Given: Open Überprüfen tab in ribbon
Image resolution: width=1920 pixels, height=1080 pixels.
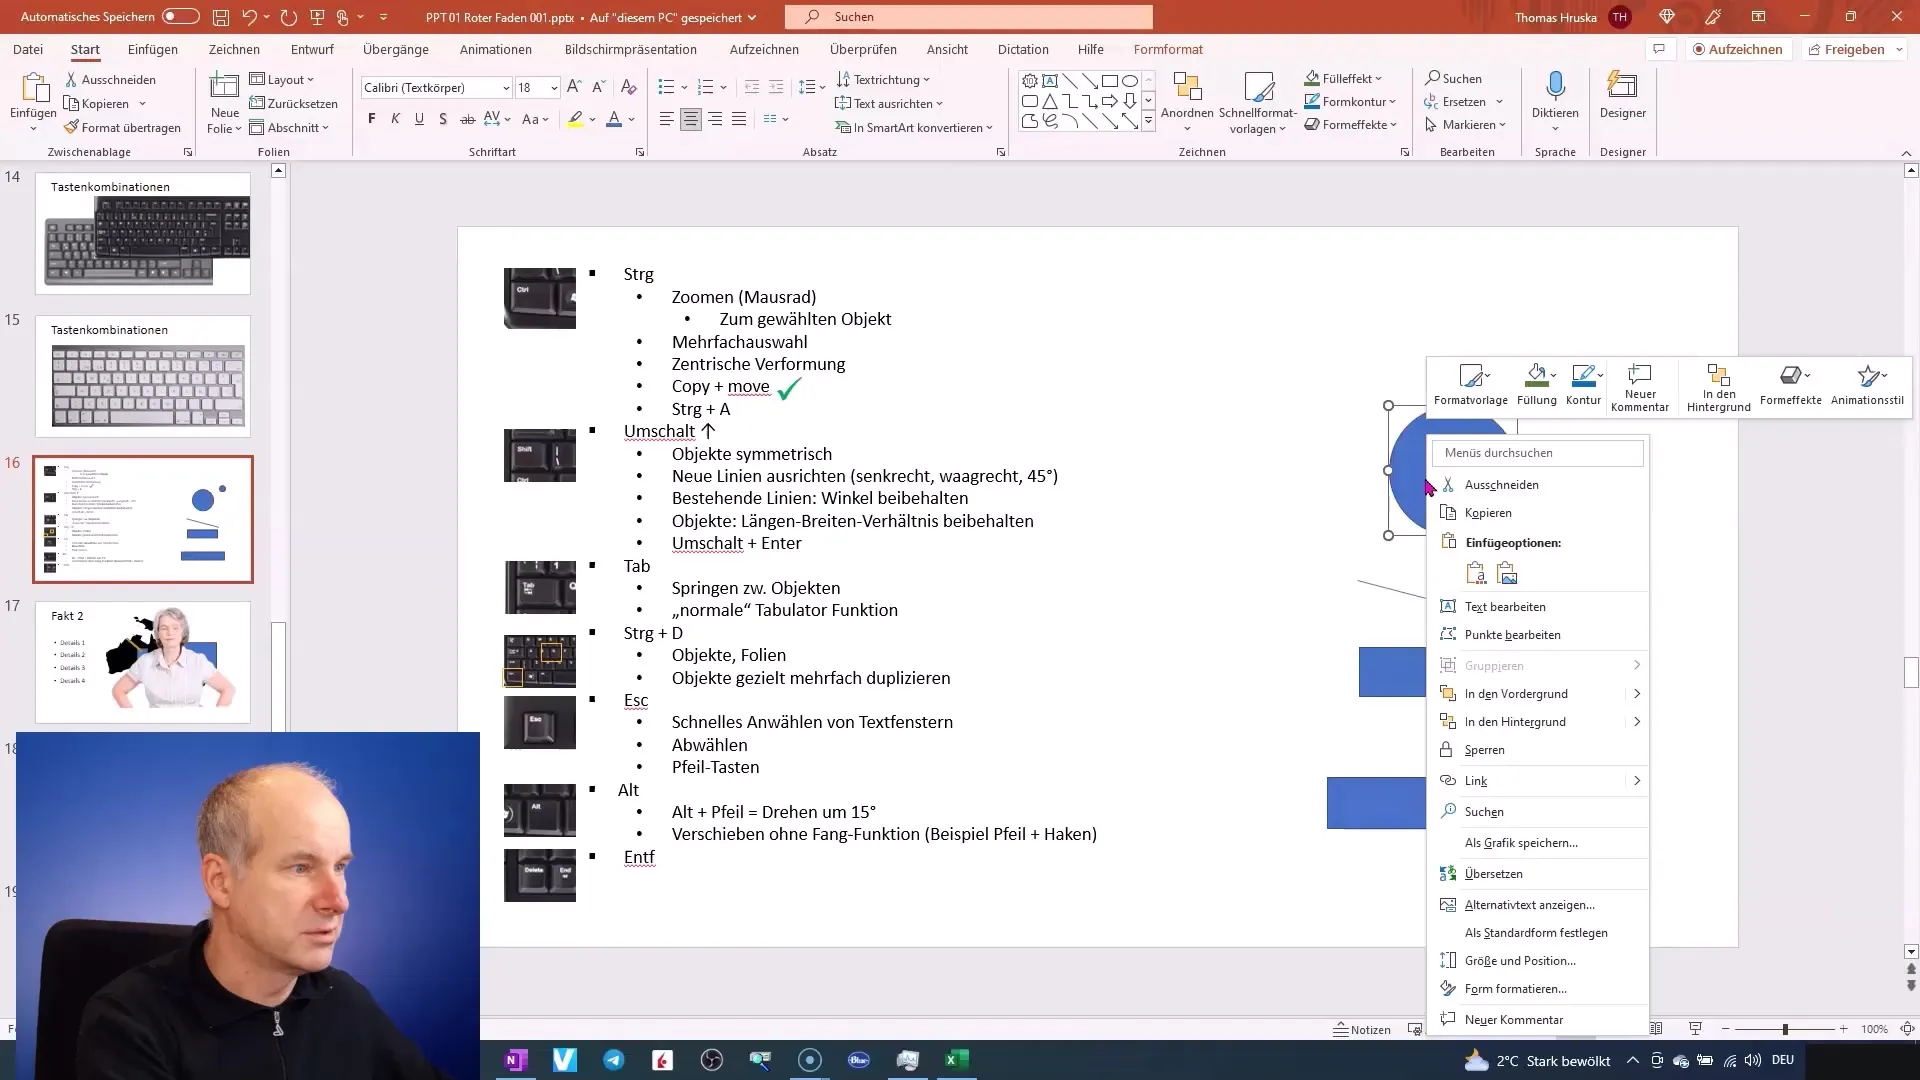Looking at the screenshot, I should point(862,49).
